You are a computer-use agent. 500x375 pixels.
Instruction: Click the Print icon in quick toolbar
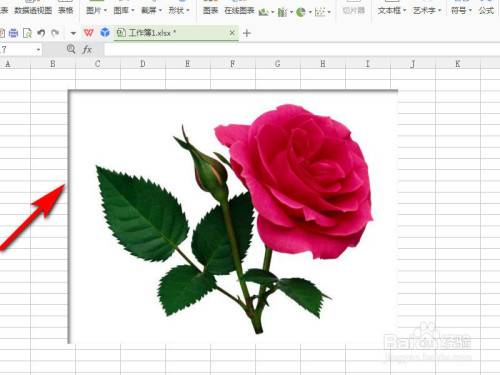click(13, 33)
